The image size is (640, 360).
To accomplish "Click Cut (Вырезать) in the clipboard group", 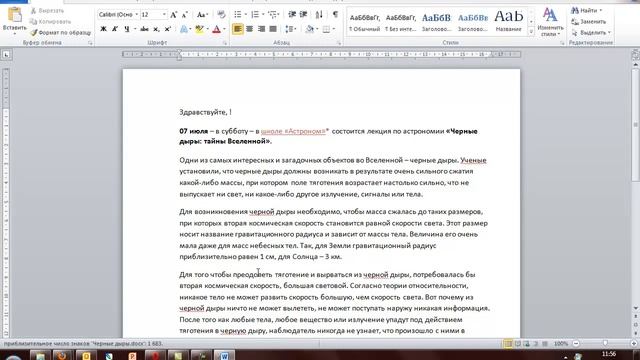I will click(47, 11).
